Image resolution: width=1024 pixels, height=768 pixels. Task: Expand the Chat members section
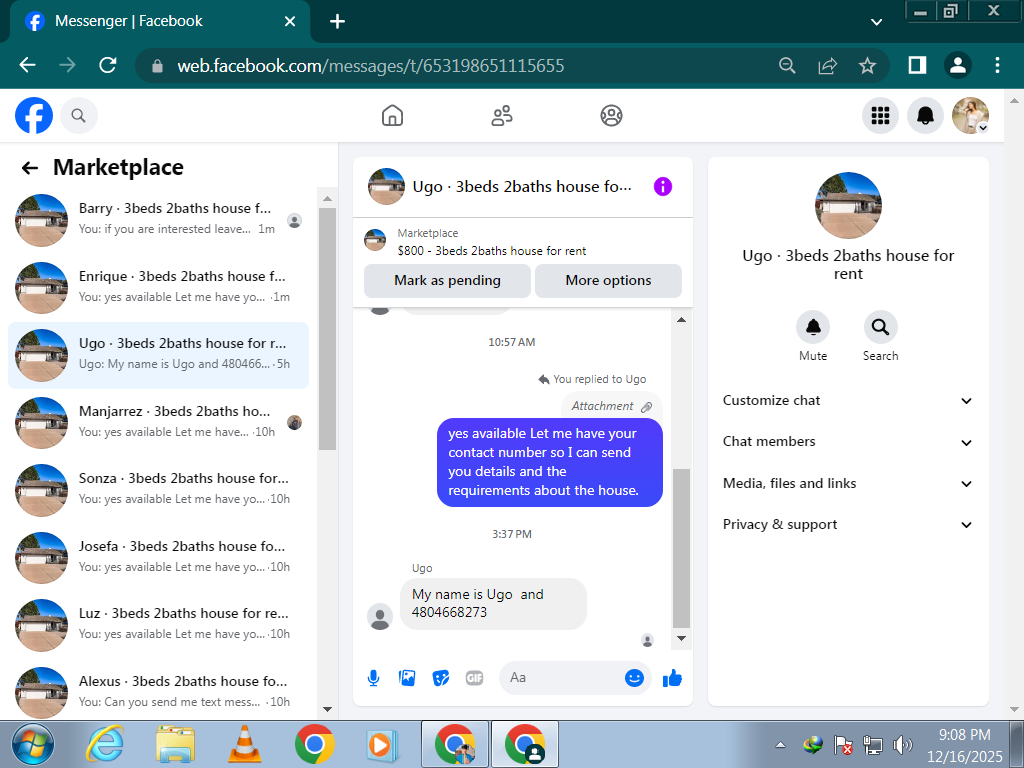[848, 442]
